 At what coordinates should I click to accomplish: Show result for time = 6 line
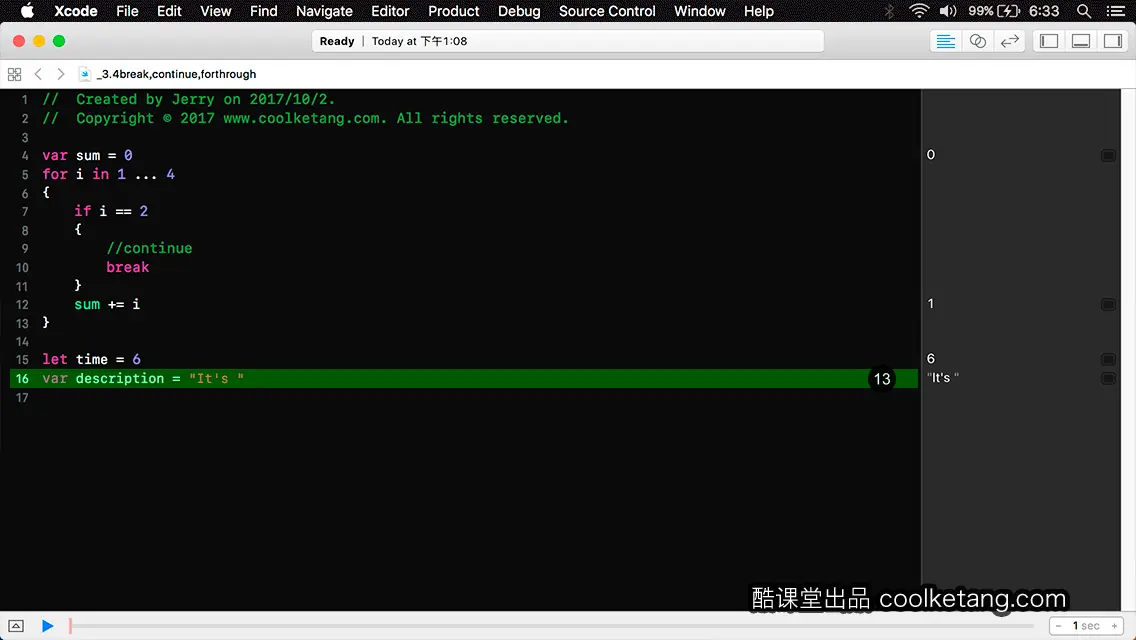[x=1108, y=360]
